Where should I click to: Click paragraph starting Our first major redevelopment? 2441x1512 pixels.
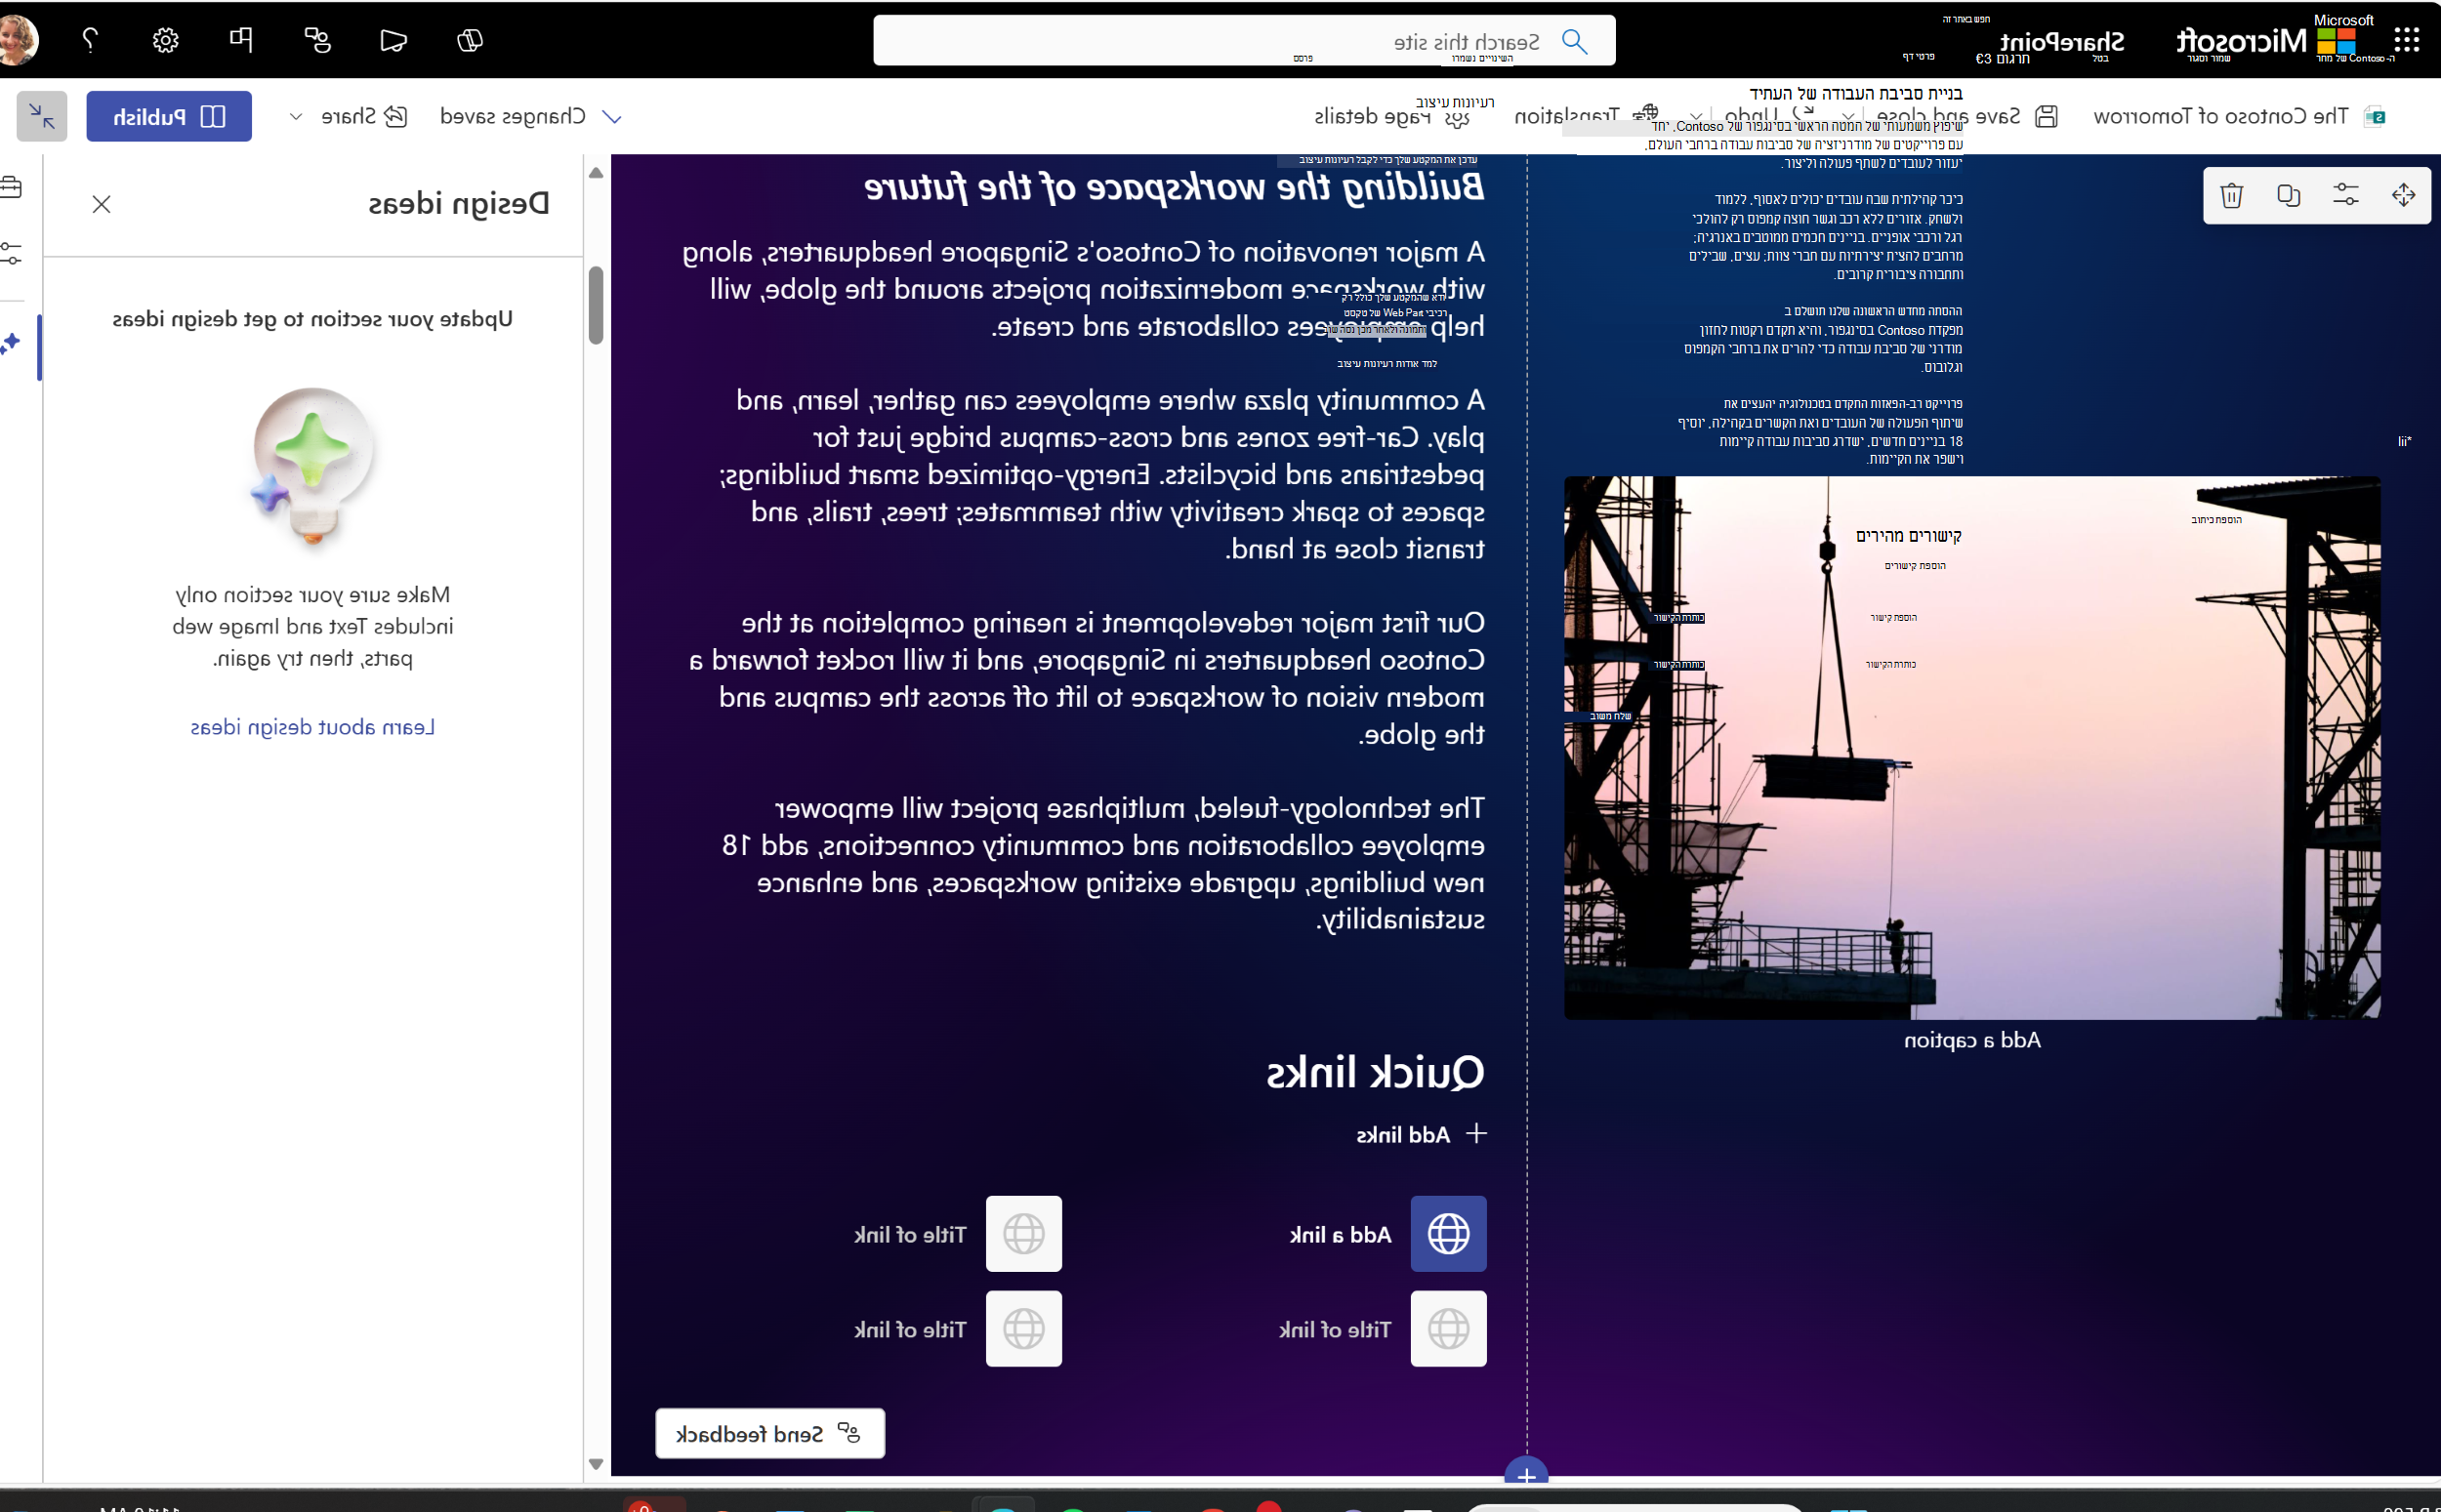(1087, 678)
